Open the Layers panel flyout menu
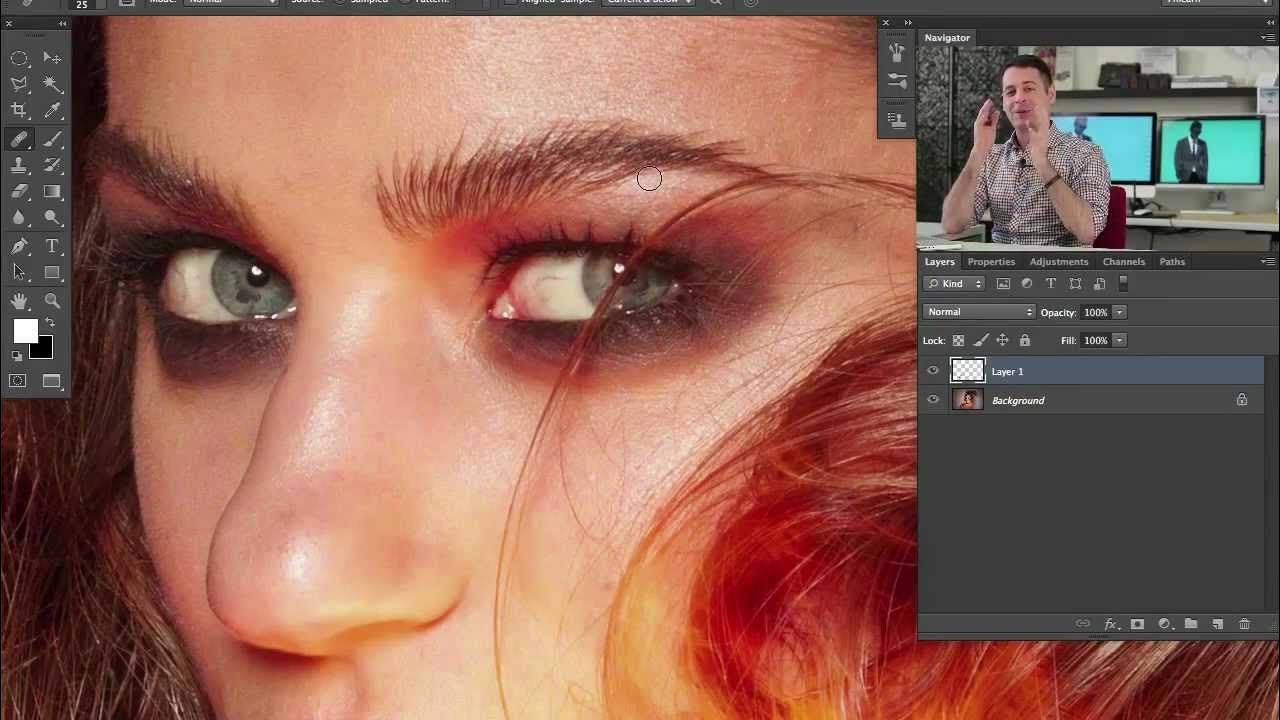The image size is (1280, 720). click(x=1268, y=262)
